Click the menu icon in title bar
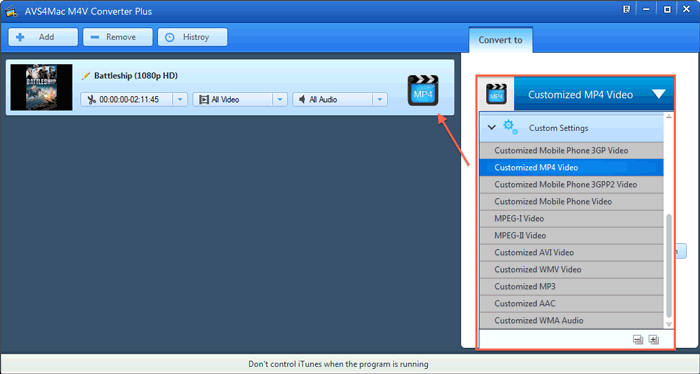 pos(627,9)
